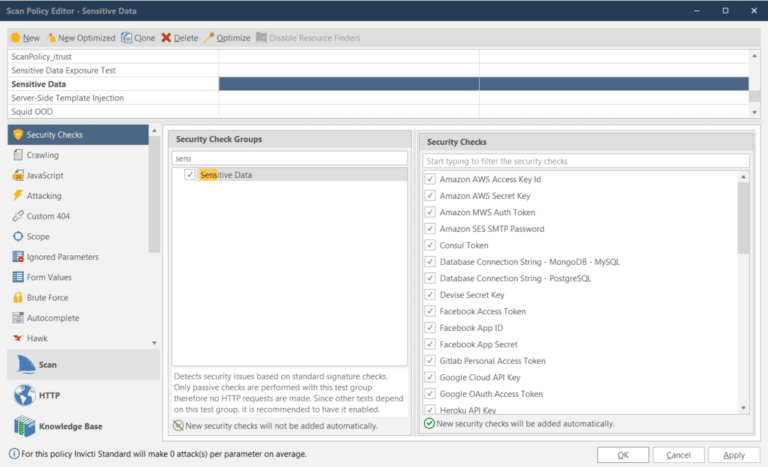The width and height of the screenshot is (768, 467).
Task: Click the red Delete icon
Action: click(x=167, y=38)
